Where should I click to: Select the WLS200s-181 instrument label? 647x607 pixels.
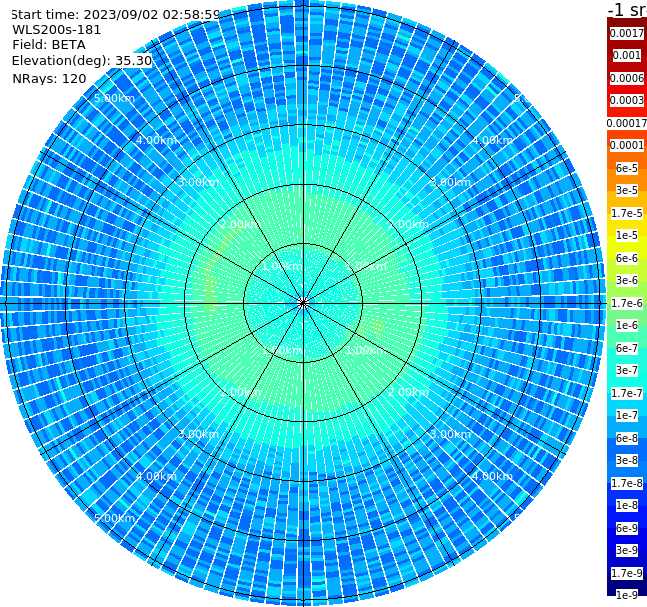[57, 30]
